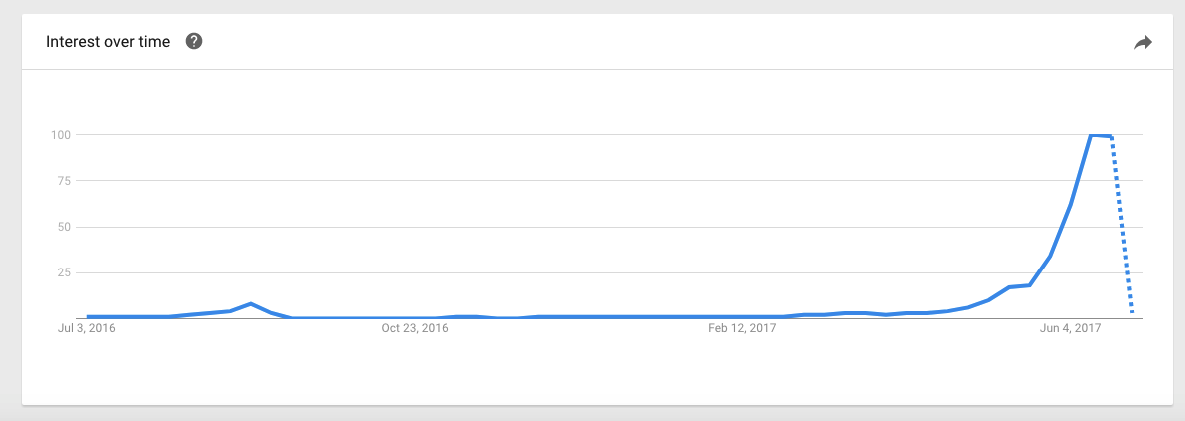Select the Feb 12, 2017 axis label
Viewport: 1185px width, 421px height.
(x=742, y=328)
